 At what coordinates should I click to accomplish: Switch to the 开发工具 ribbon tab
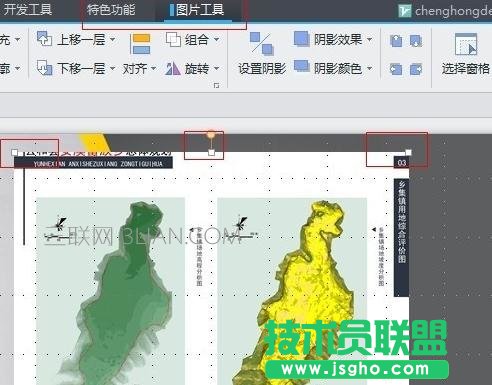27,9
